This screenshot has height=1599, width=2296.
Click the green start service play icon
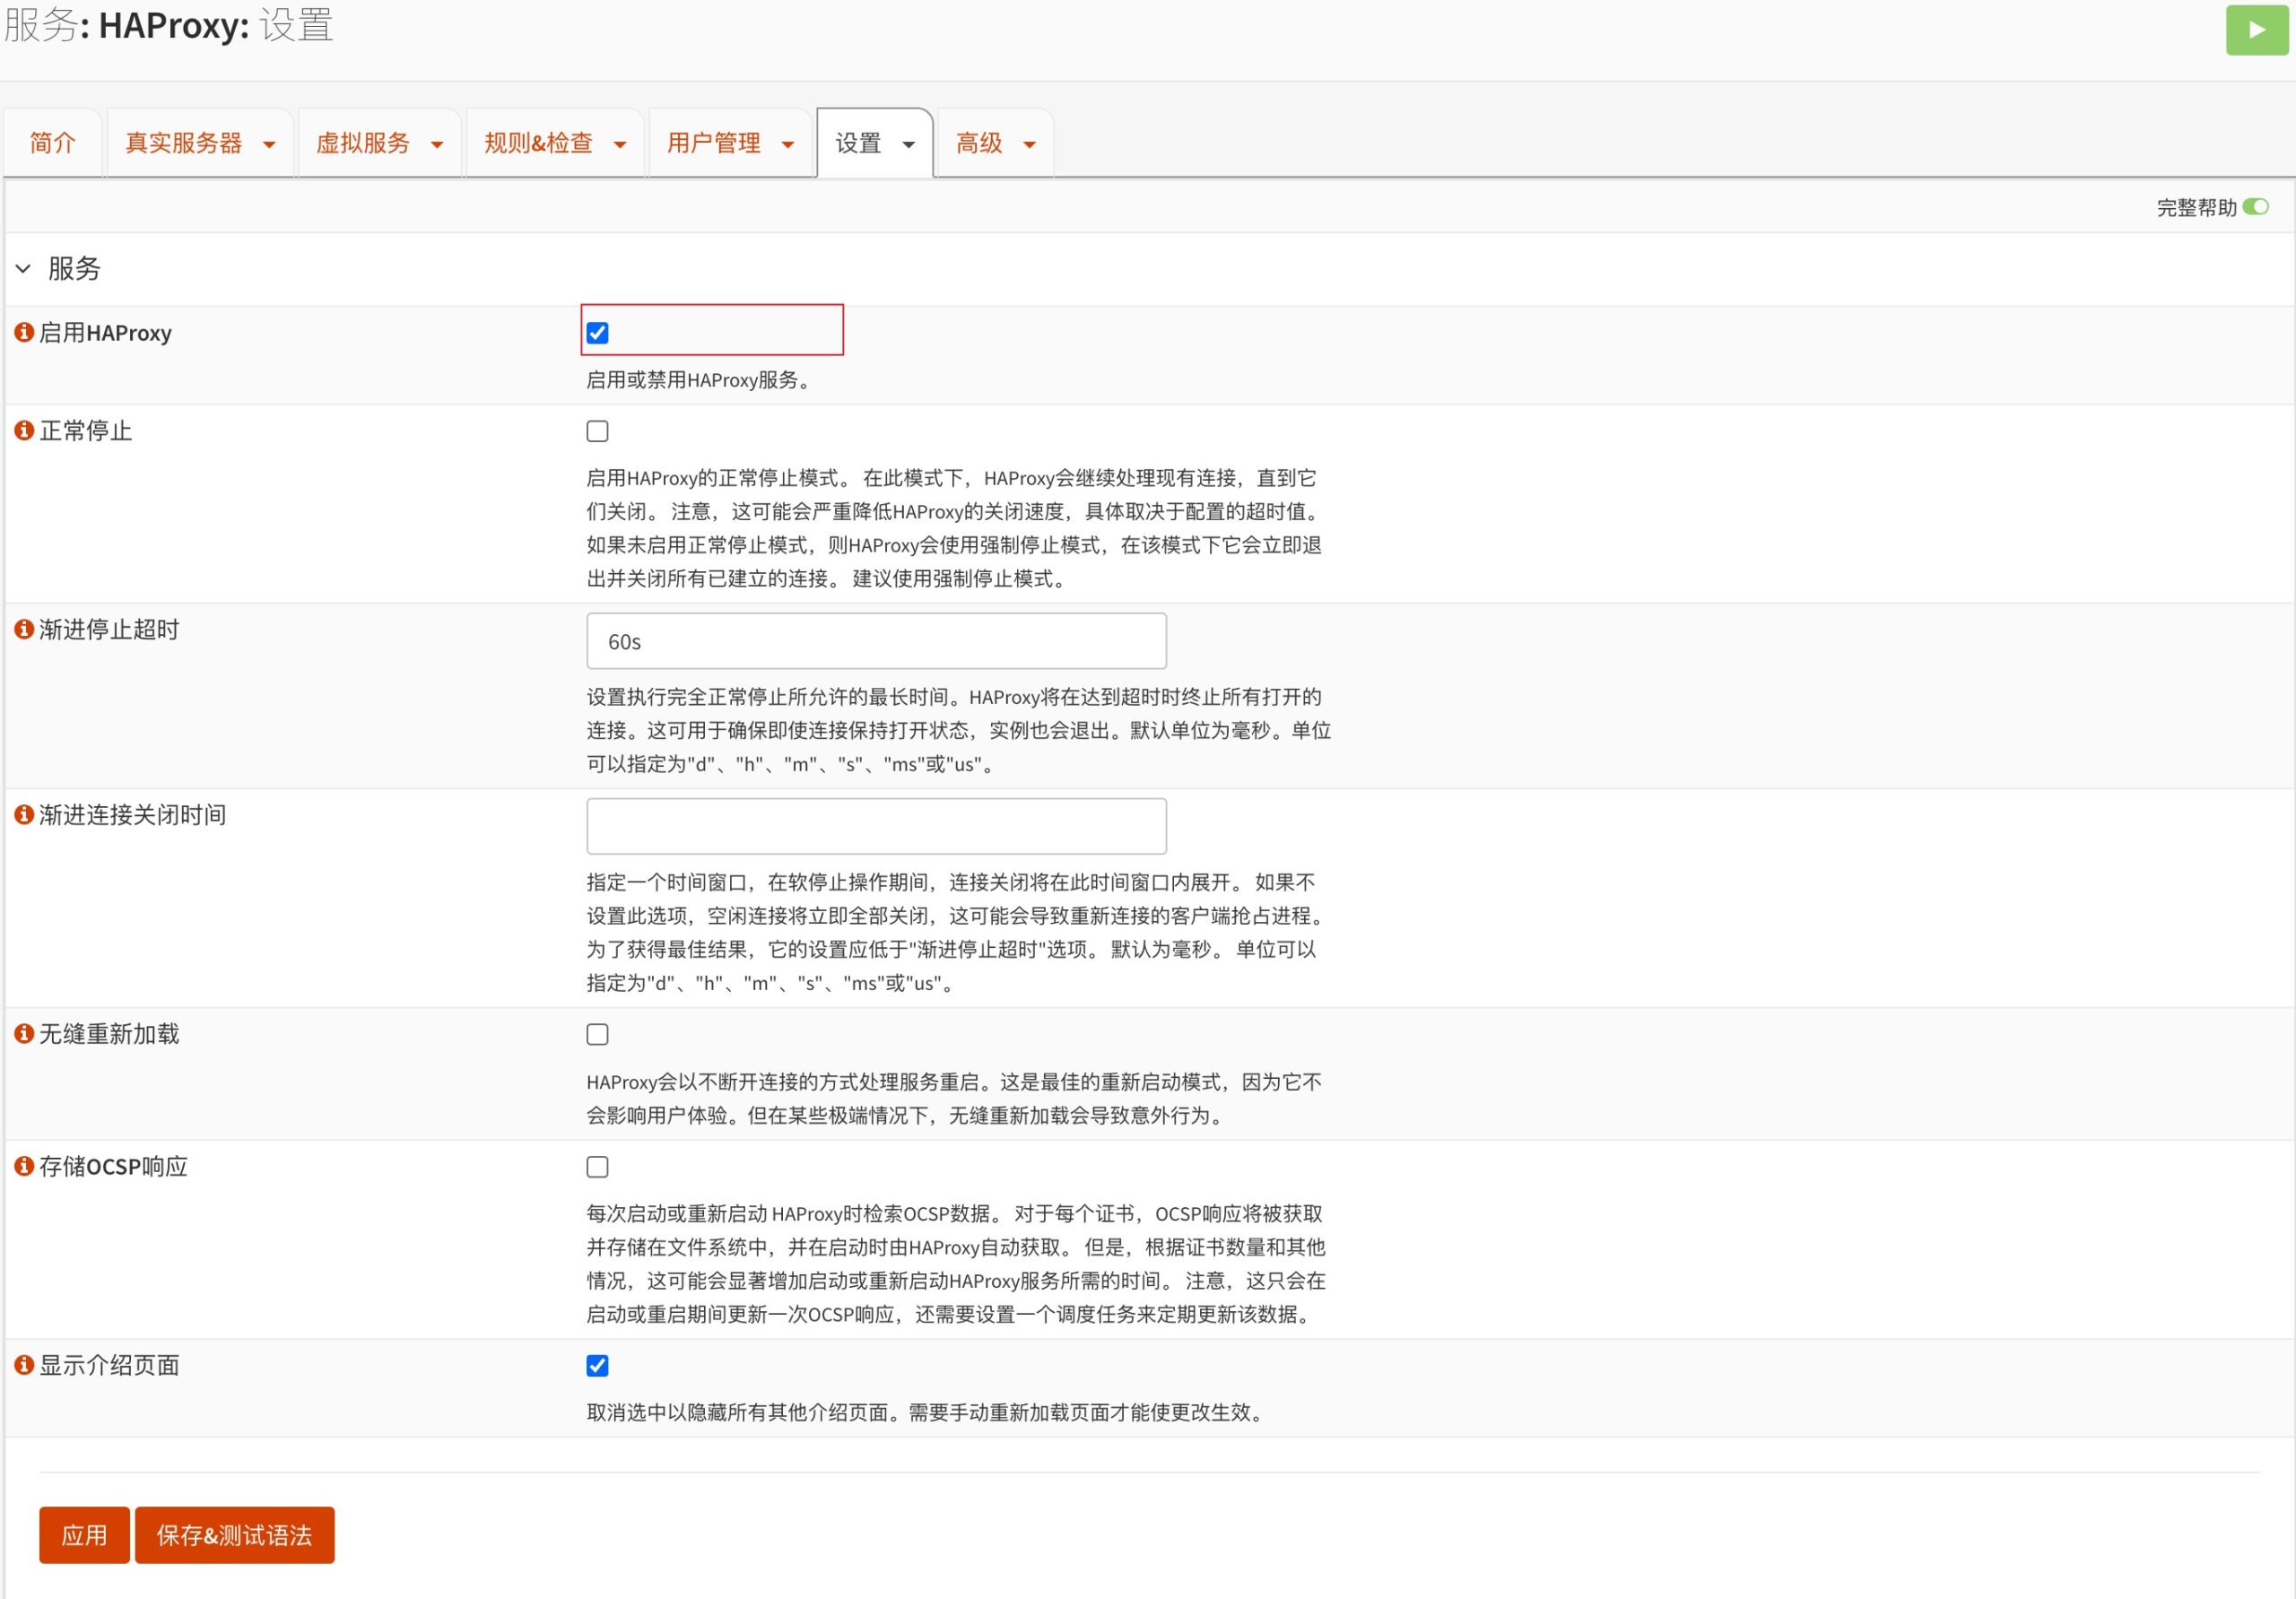(2256, 30)
